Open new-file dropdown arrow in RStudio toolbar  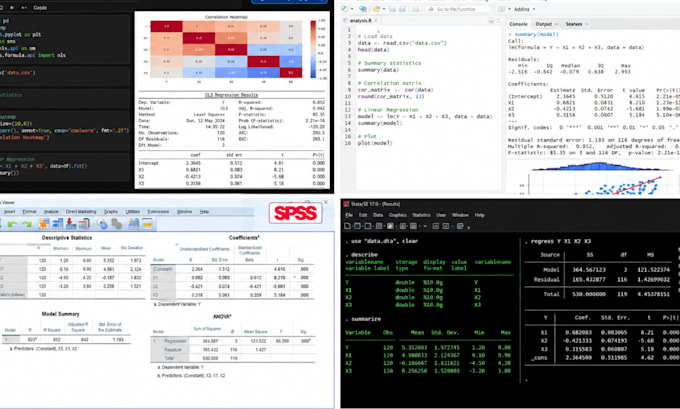[352, 9]
